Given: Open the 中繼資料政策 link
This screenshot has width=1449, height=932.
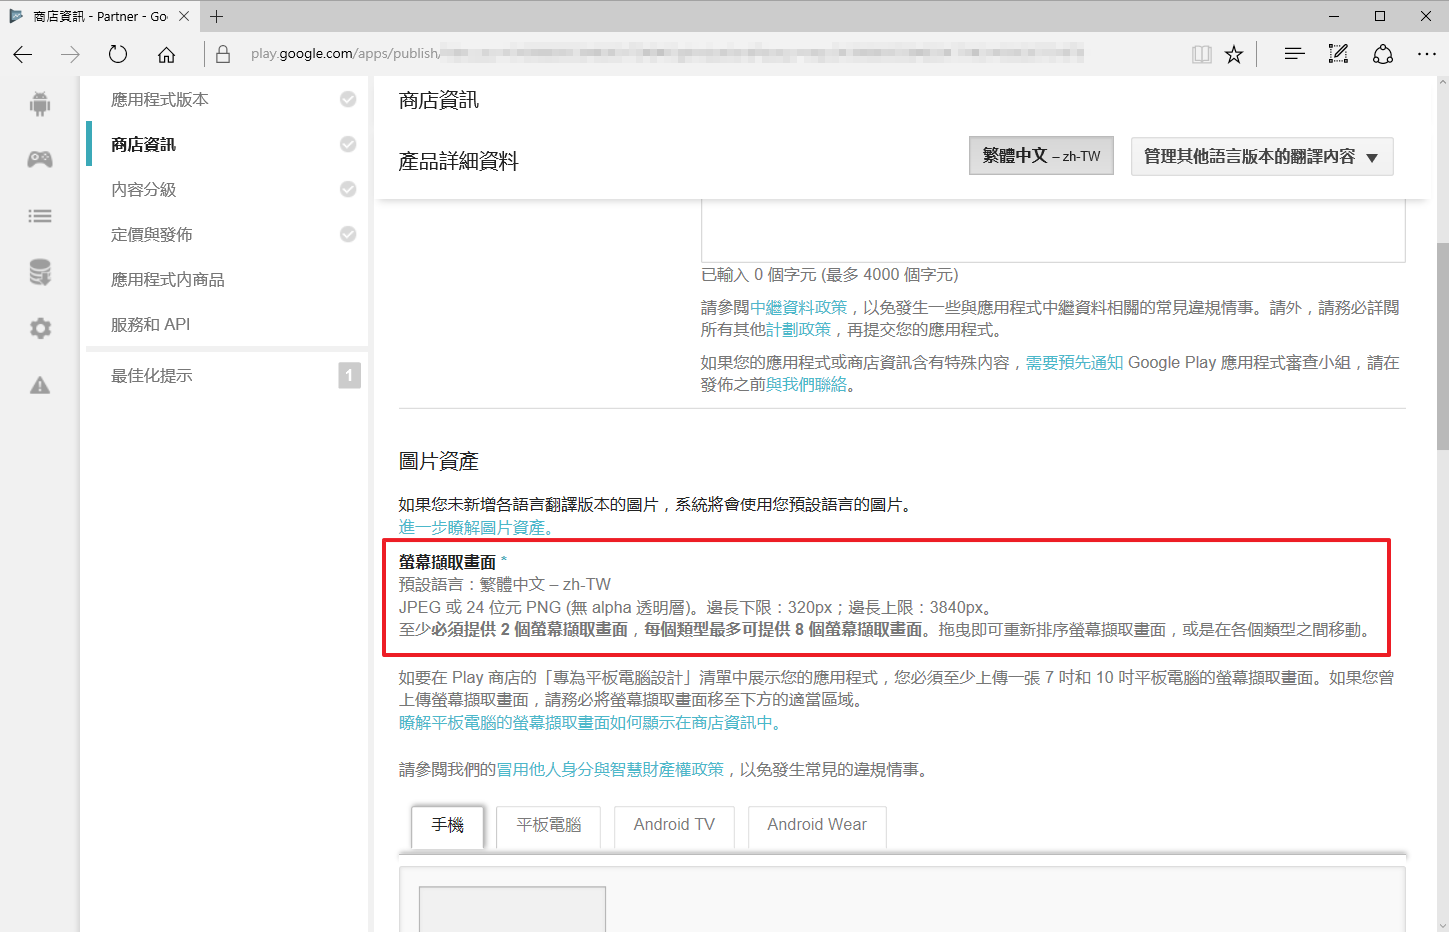Looking at the screenshot, I should pyautogui.click(x=798, y=307).
